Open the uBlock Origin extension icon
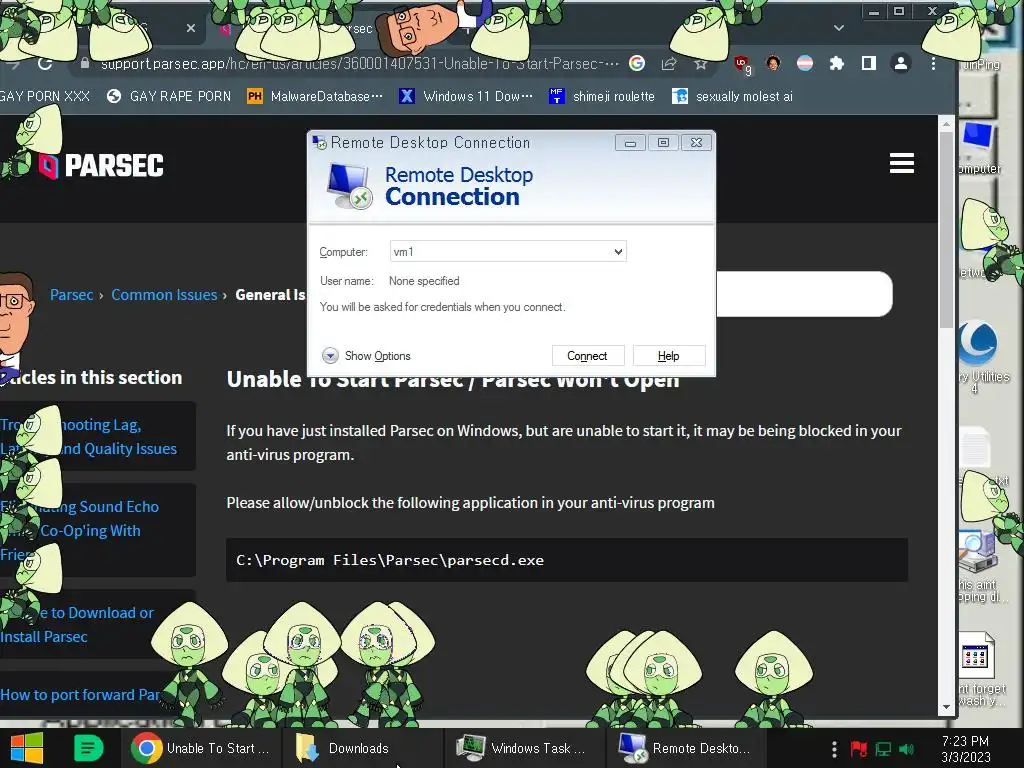The width and height of the screenshot is (1024, 768). click(742, 64)
